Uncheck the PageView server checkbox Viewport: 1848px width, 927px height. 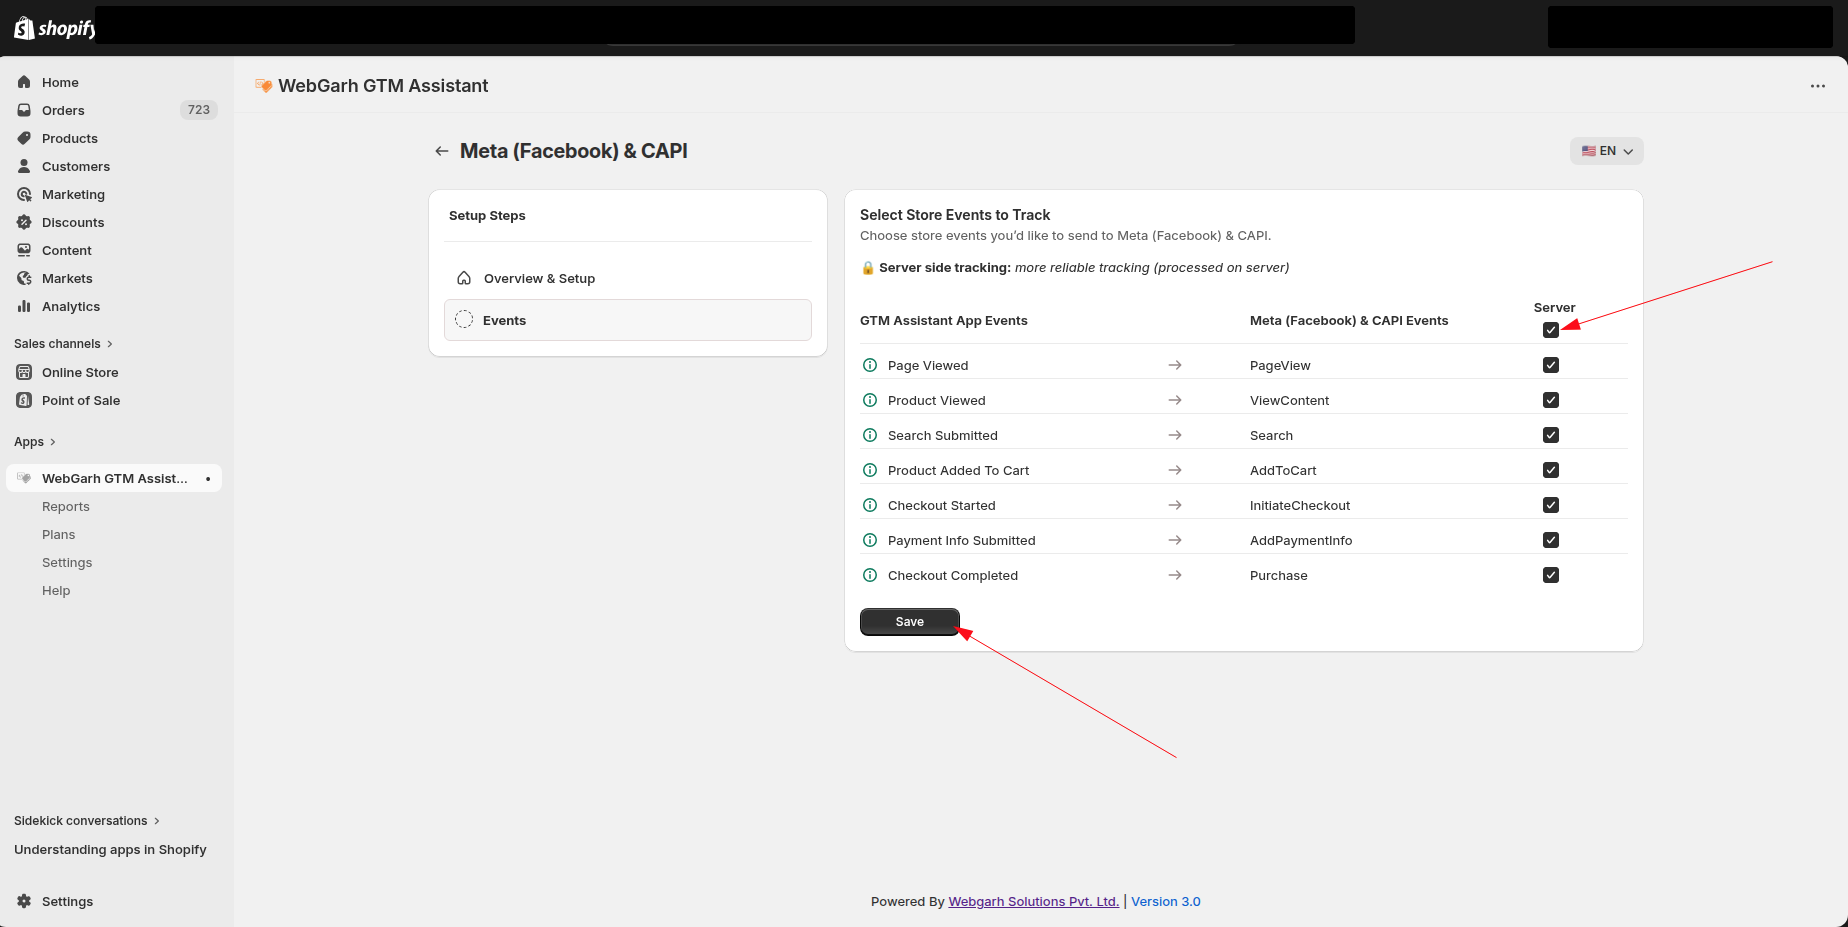pos(1551,365)
